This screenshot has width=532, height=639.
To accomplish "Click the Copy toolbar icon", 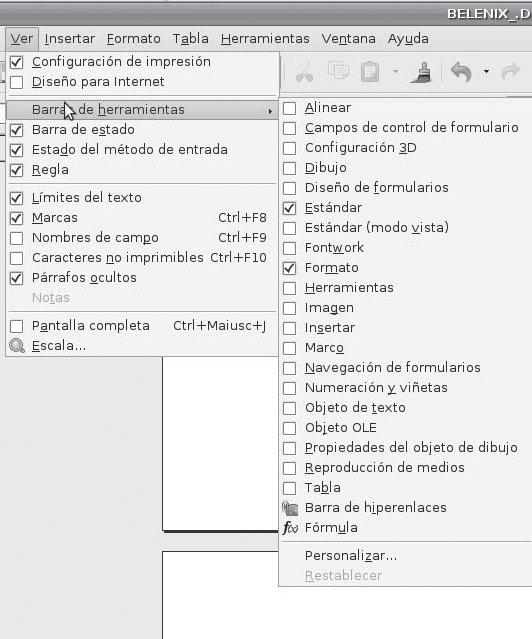I will pyautogui.click(x=338, y=71).
